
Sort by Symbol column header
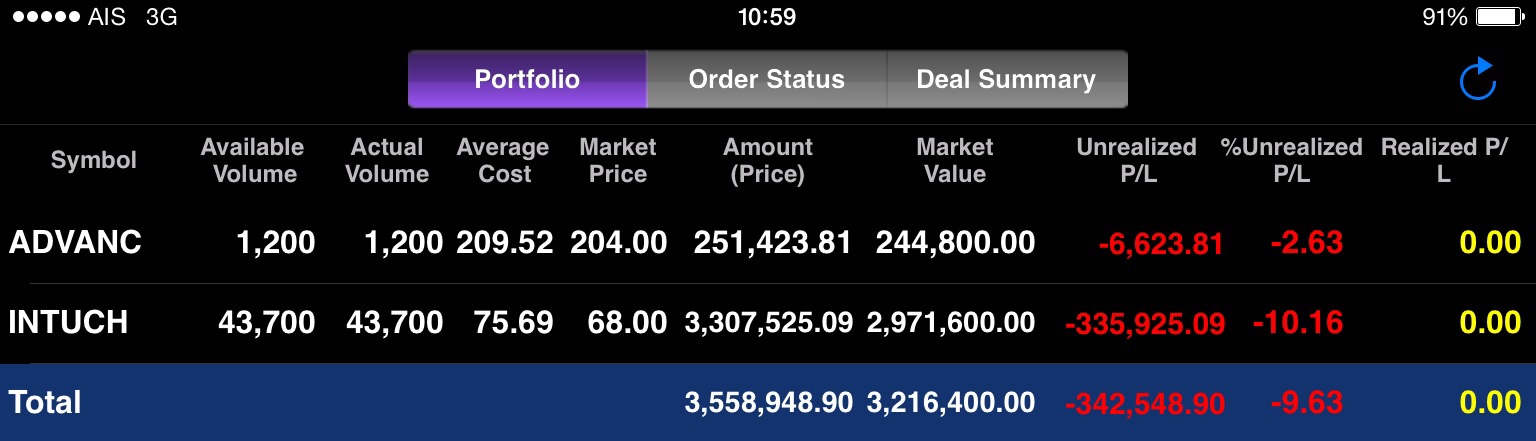click(x=94, y=160)
